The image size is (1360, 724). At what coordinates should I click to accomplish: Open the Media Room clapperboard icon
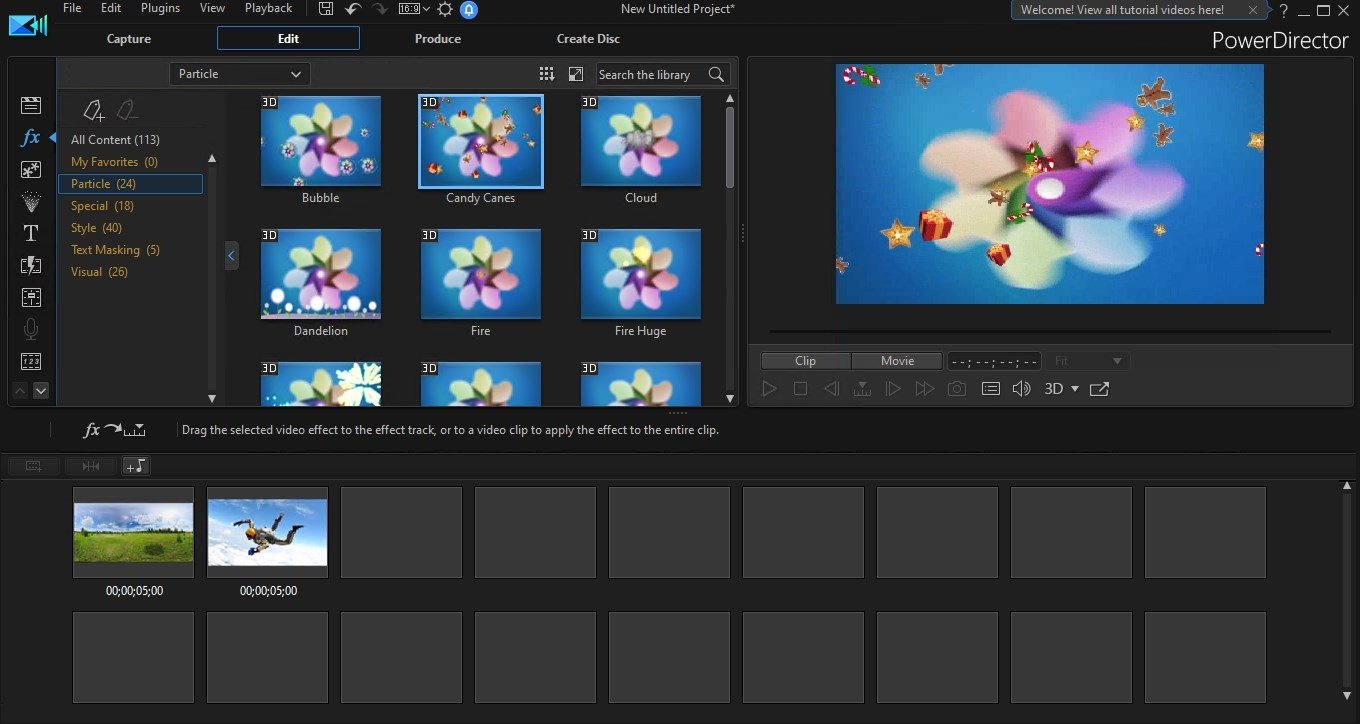click(31, 105)
